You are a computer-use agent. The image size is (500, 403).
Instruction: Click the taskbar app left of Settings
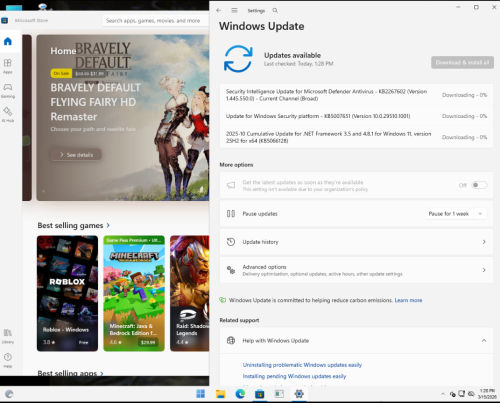(x=279, y=394)
